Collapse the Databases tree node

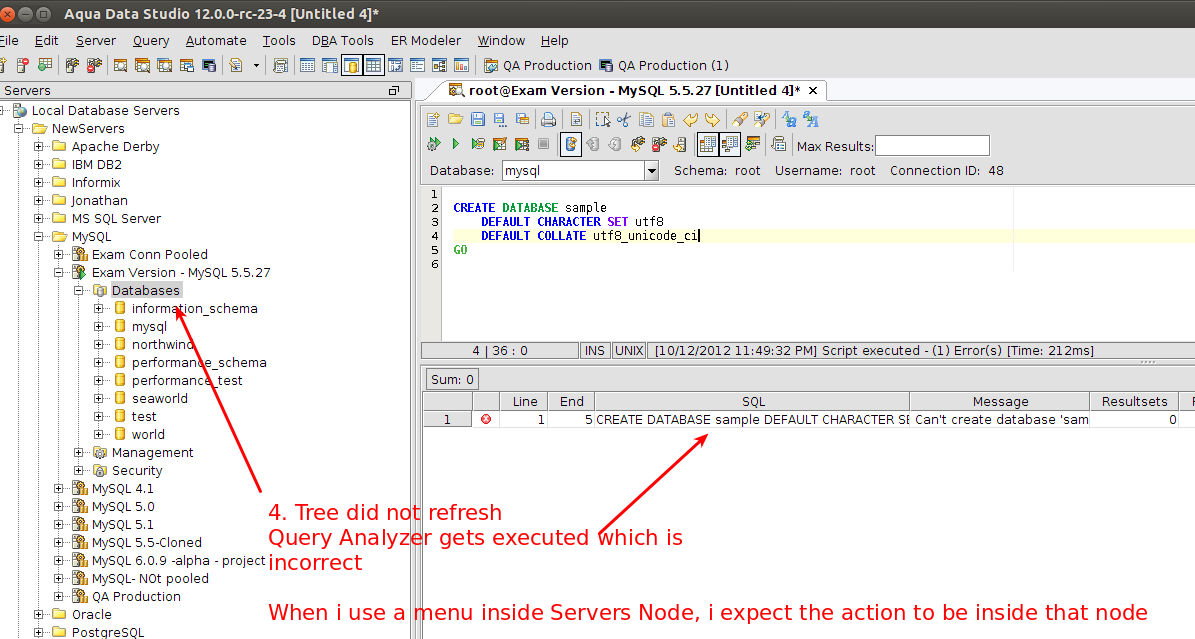pos(78,291)
